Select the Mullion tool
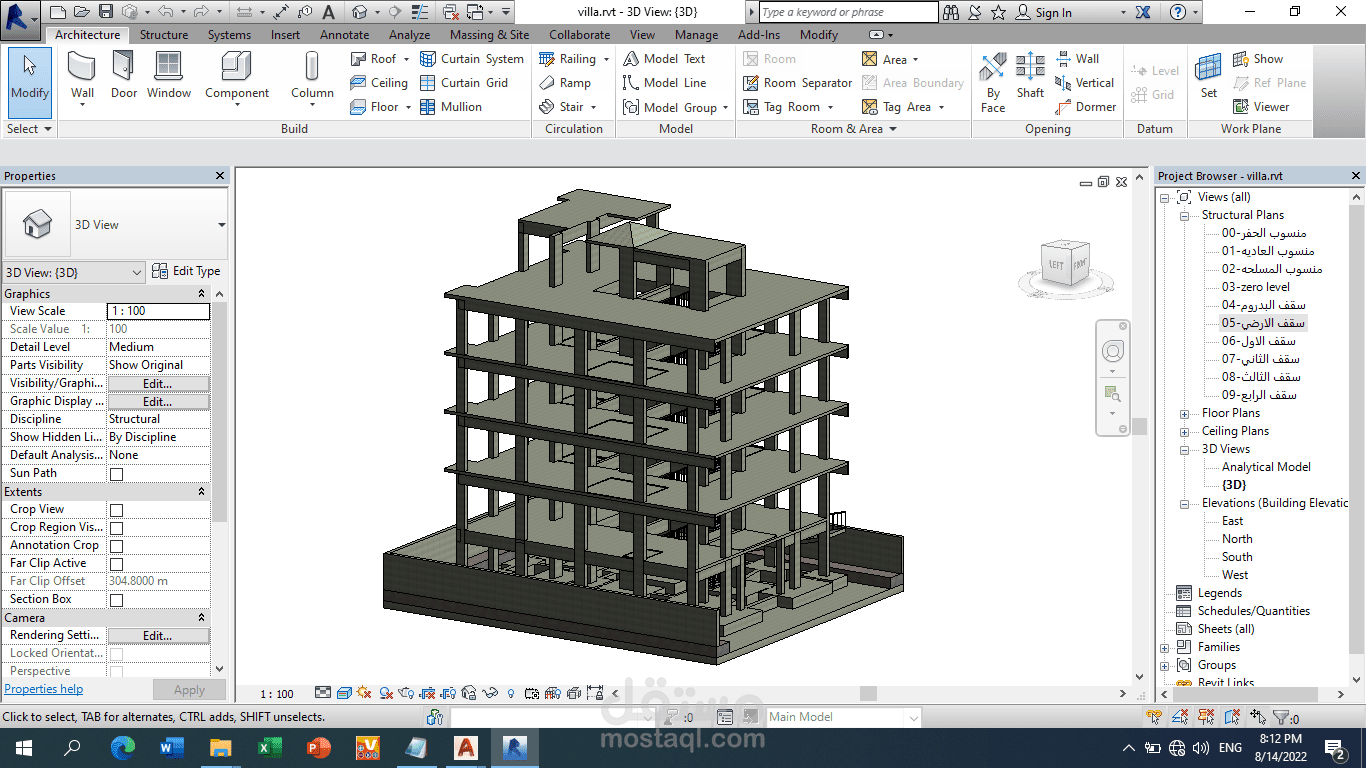This screenshot has width=1366, height=768. click(451, 107)
